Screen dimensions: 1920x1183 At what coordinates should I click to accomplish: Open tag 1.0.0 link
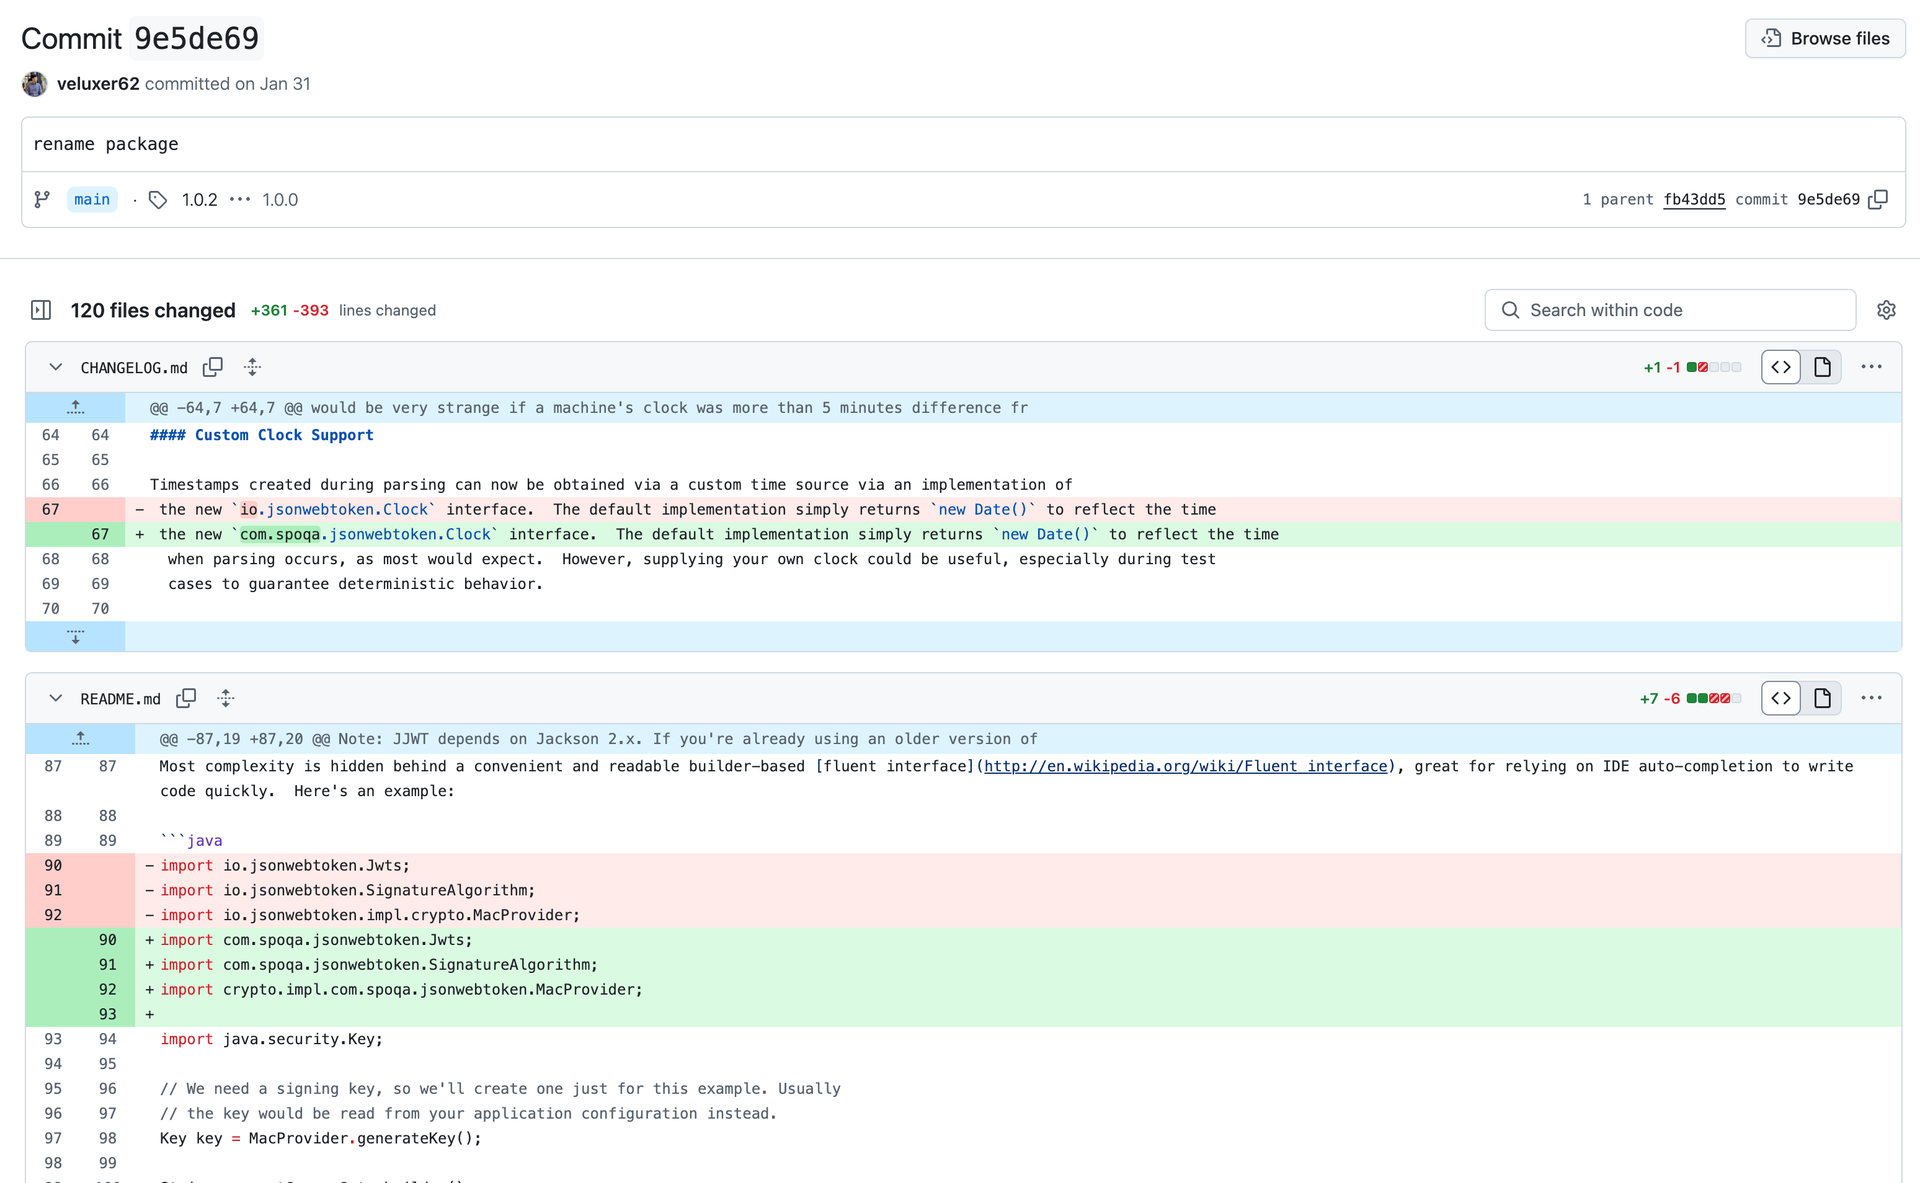(x=280, y=200)
